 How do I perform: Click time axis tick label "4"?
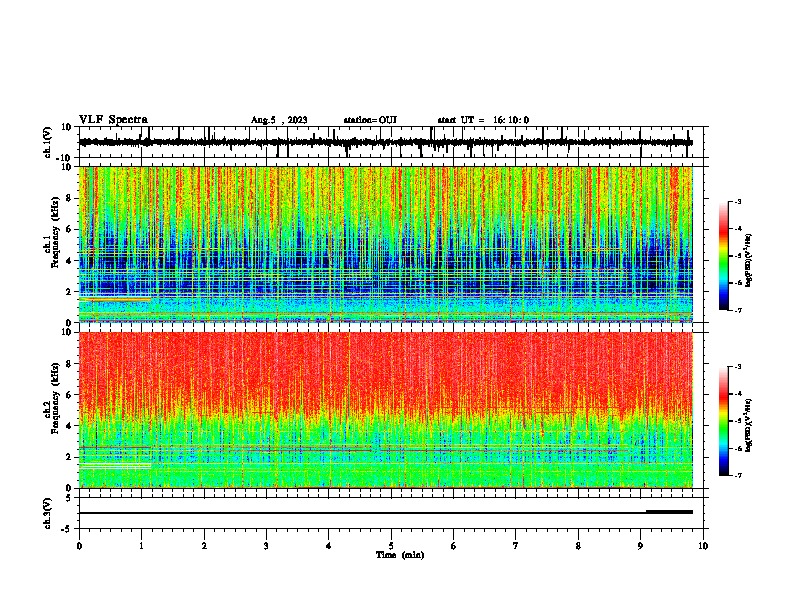pyautogui.click(x=329, y=546)
